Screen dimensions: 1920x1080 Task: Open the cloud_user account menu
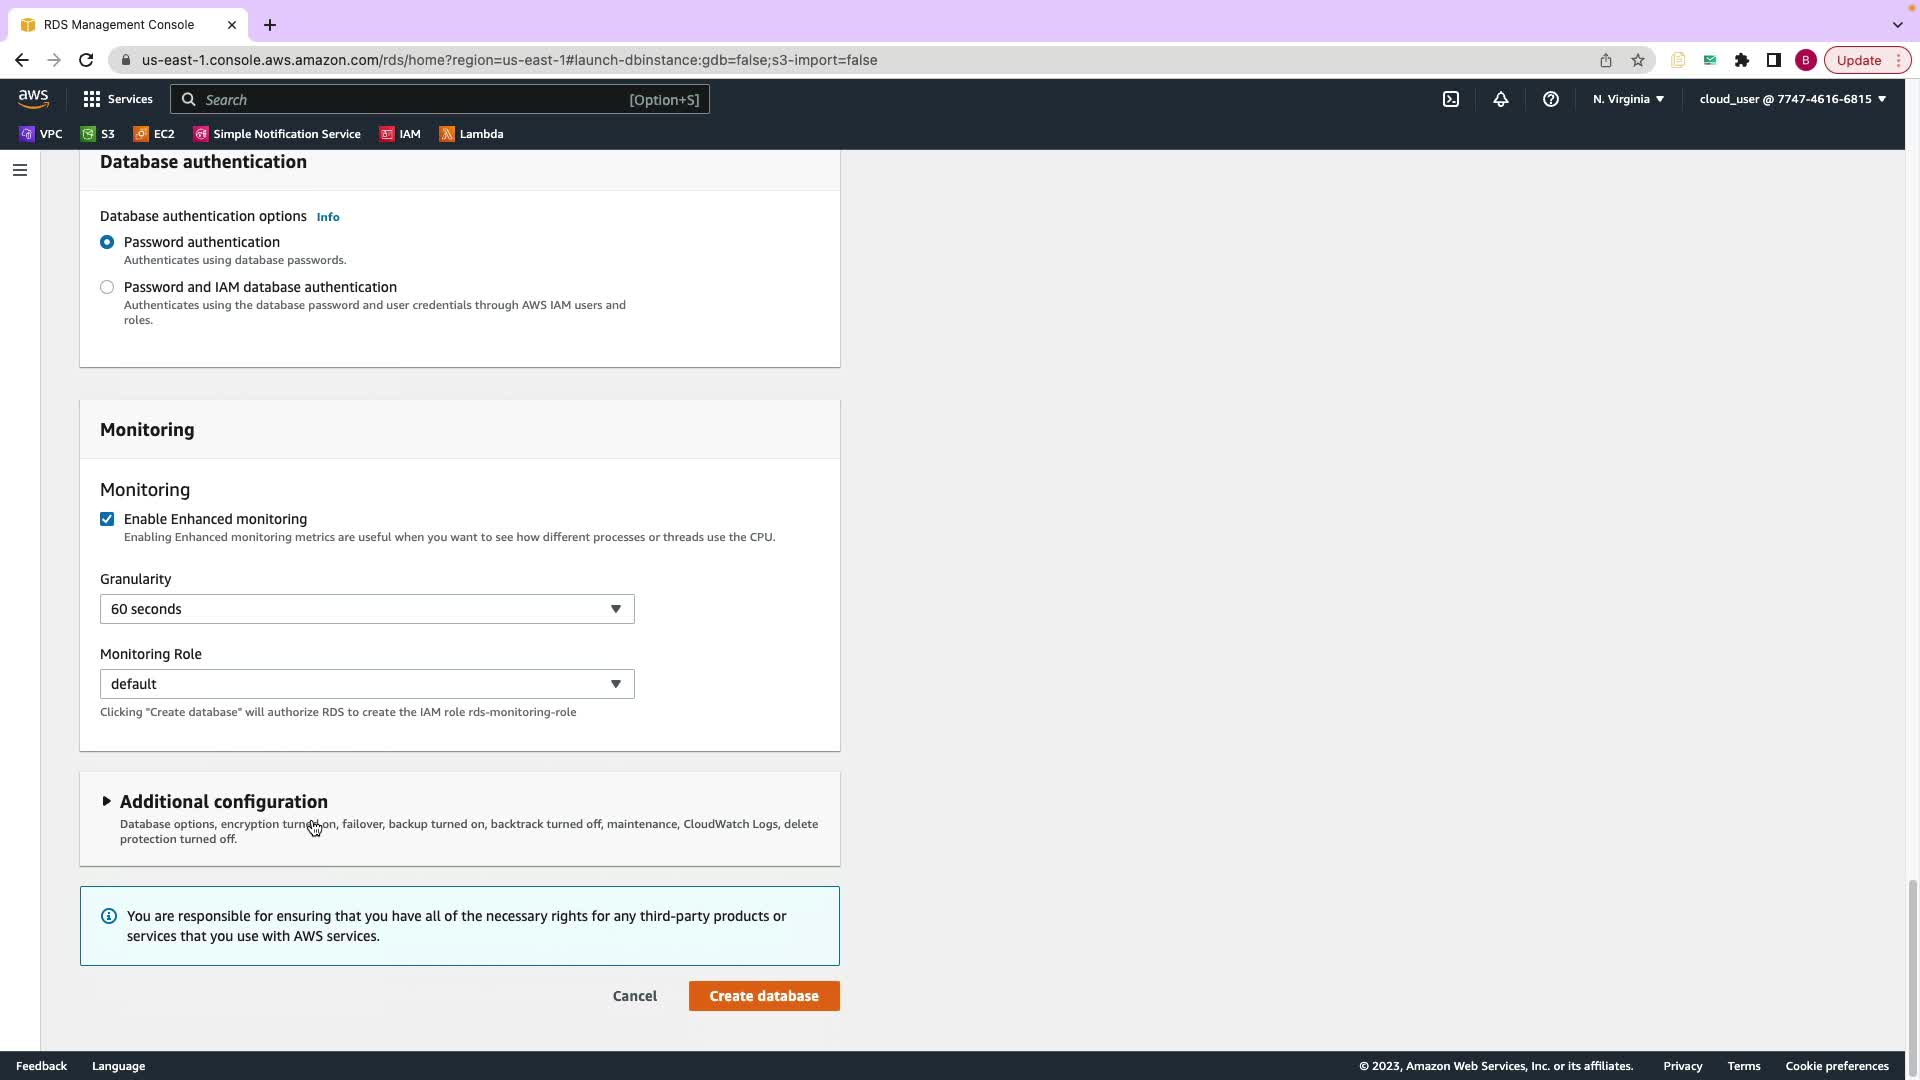coord(1792,99)
